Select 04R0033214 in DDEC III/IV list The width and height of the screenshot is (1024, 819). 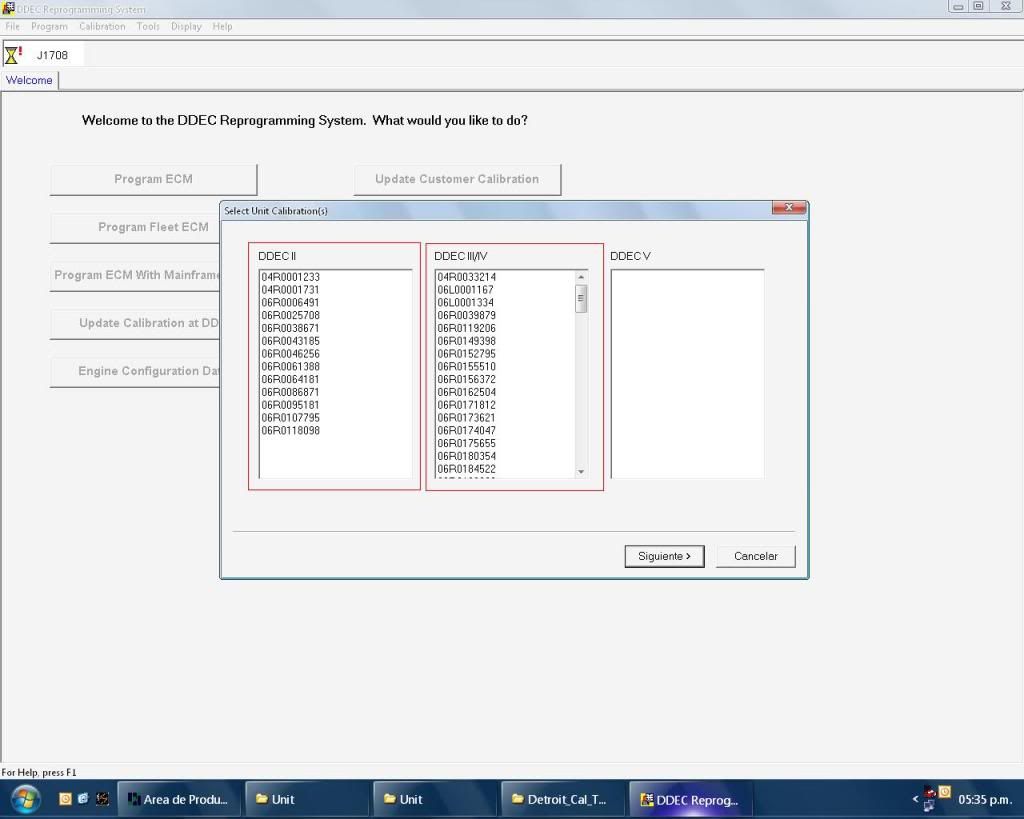466,277
